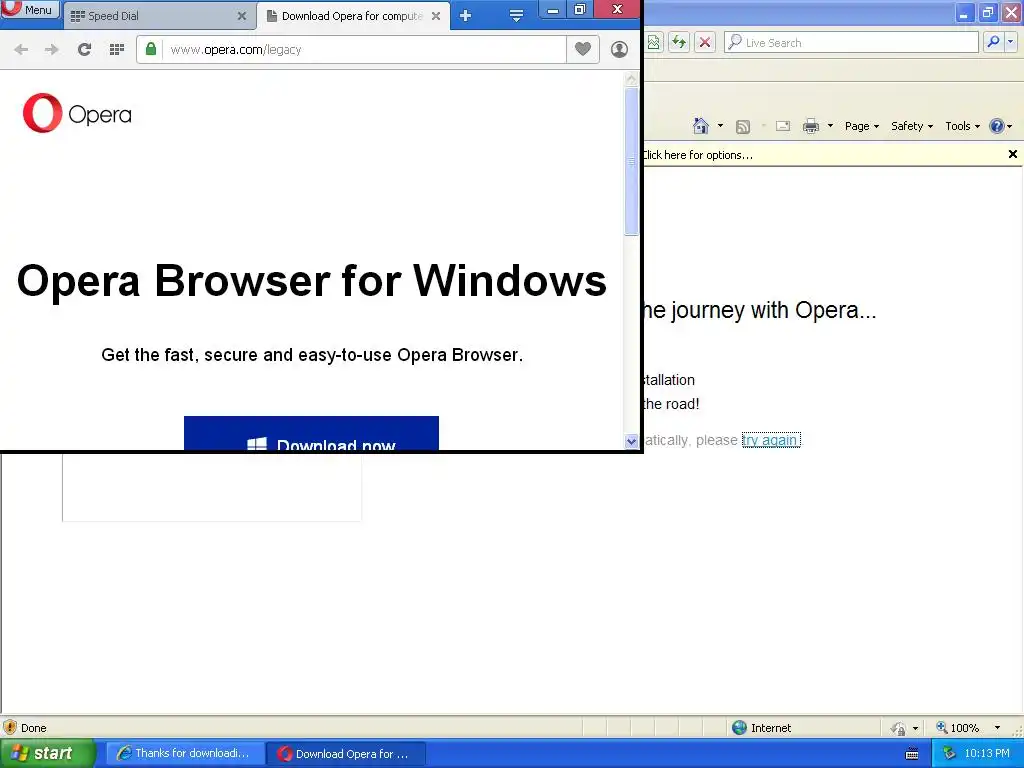The height and width of the screenshot is (768, 1024).
Task: Go Home in Internet Explorer
Action: tap(701, 126)
